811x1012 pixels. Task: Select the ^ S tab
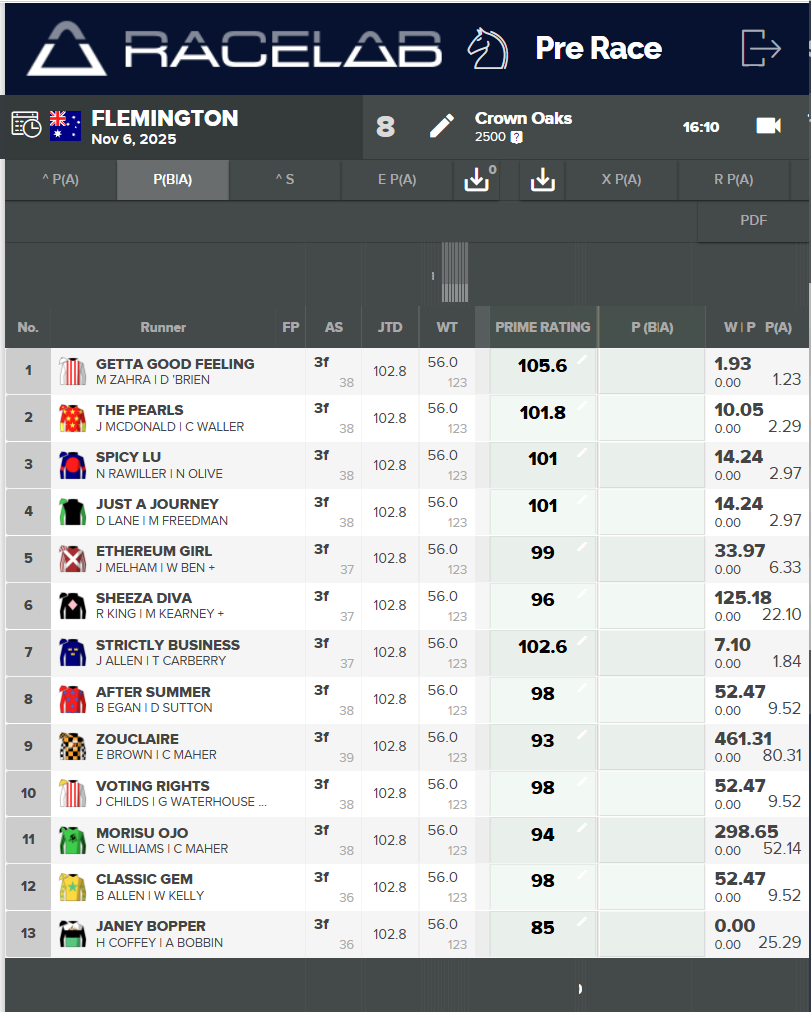coord(285,180)
